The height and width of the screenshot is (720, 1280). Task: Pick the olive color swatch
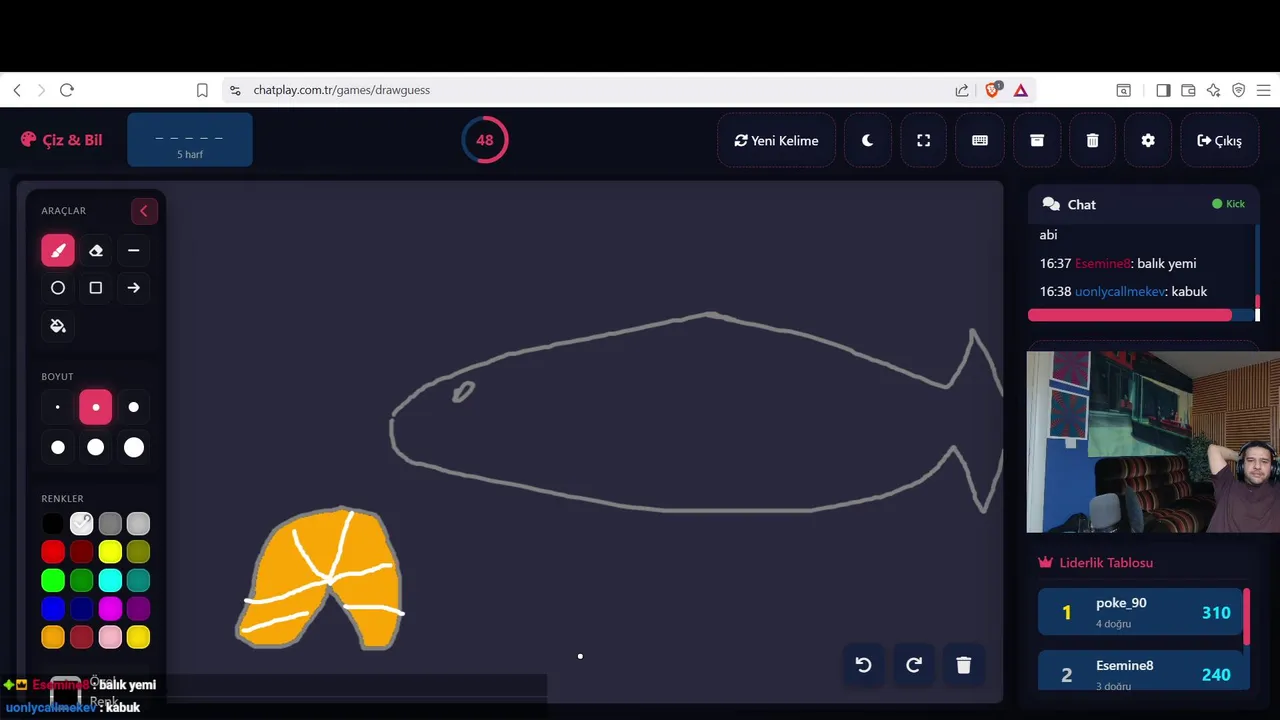[x=139, y=551]
